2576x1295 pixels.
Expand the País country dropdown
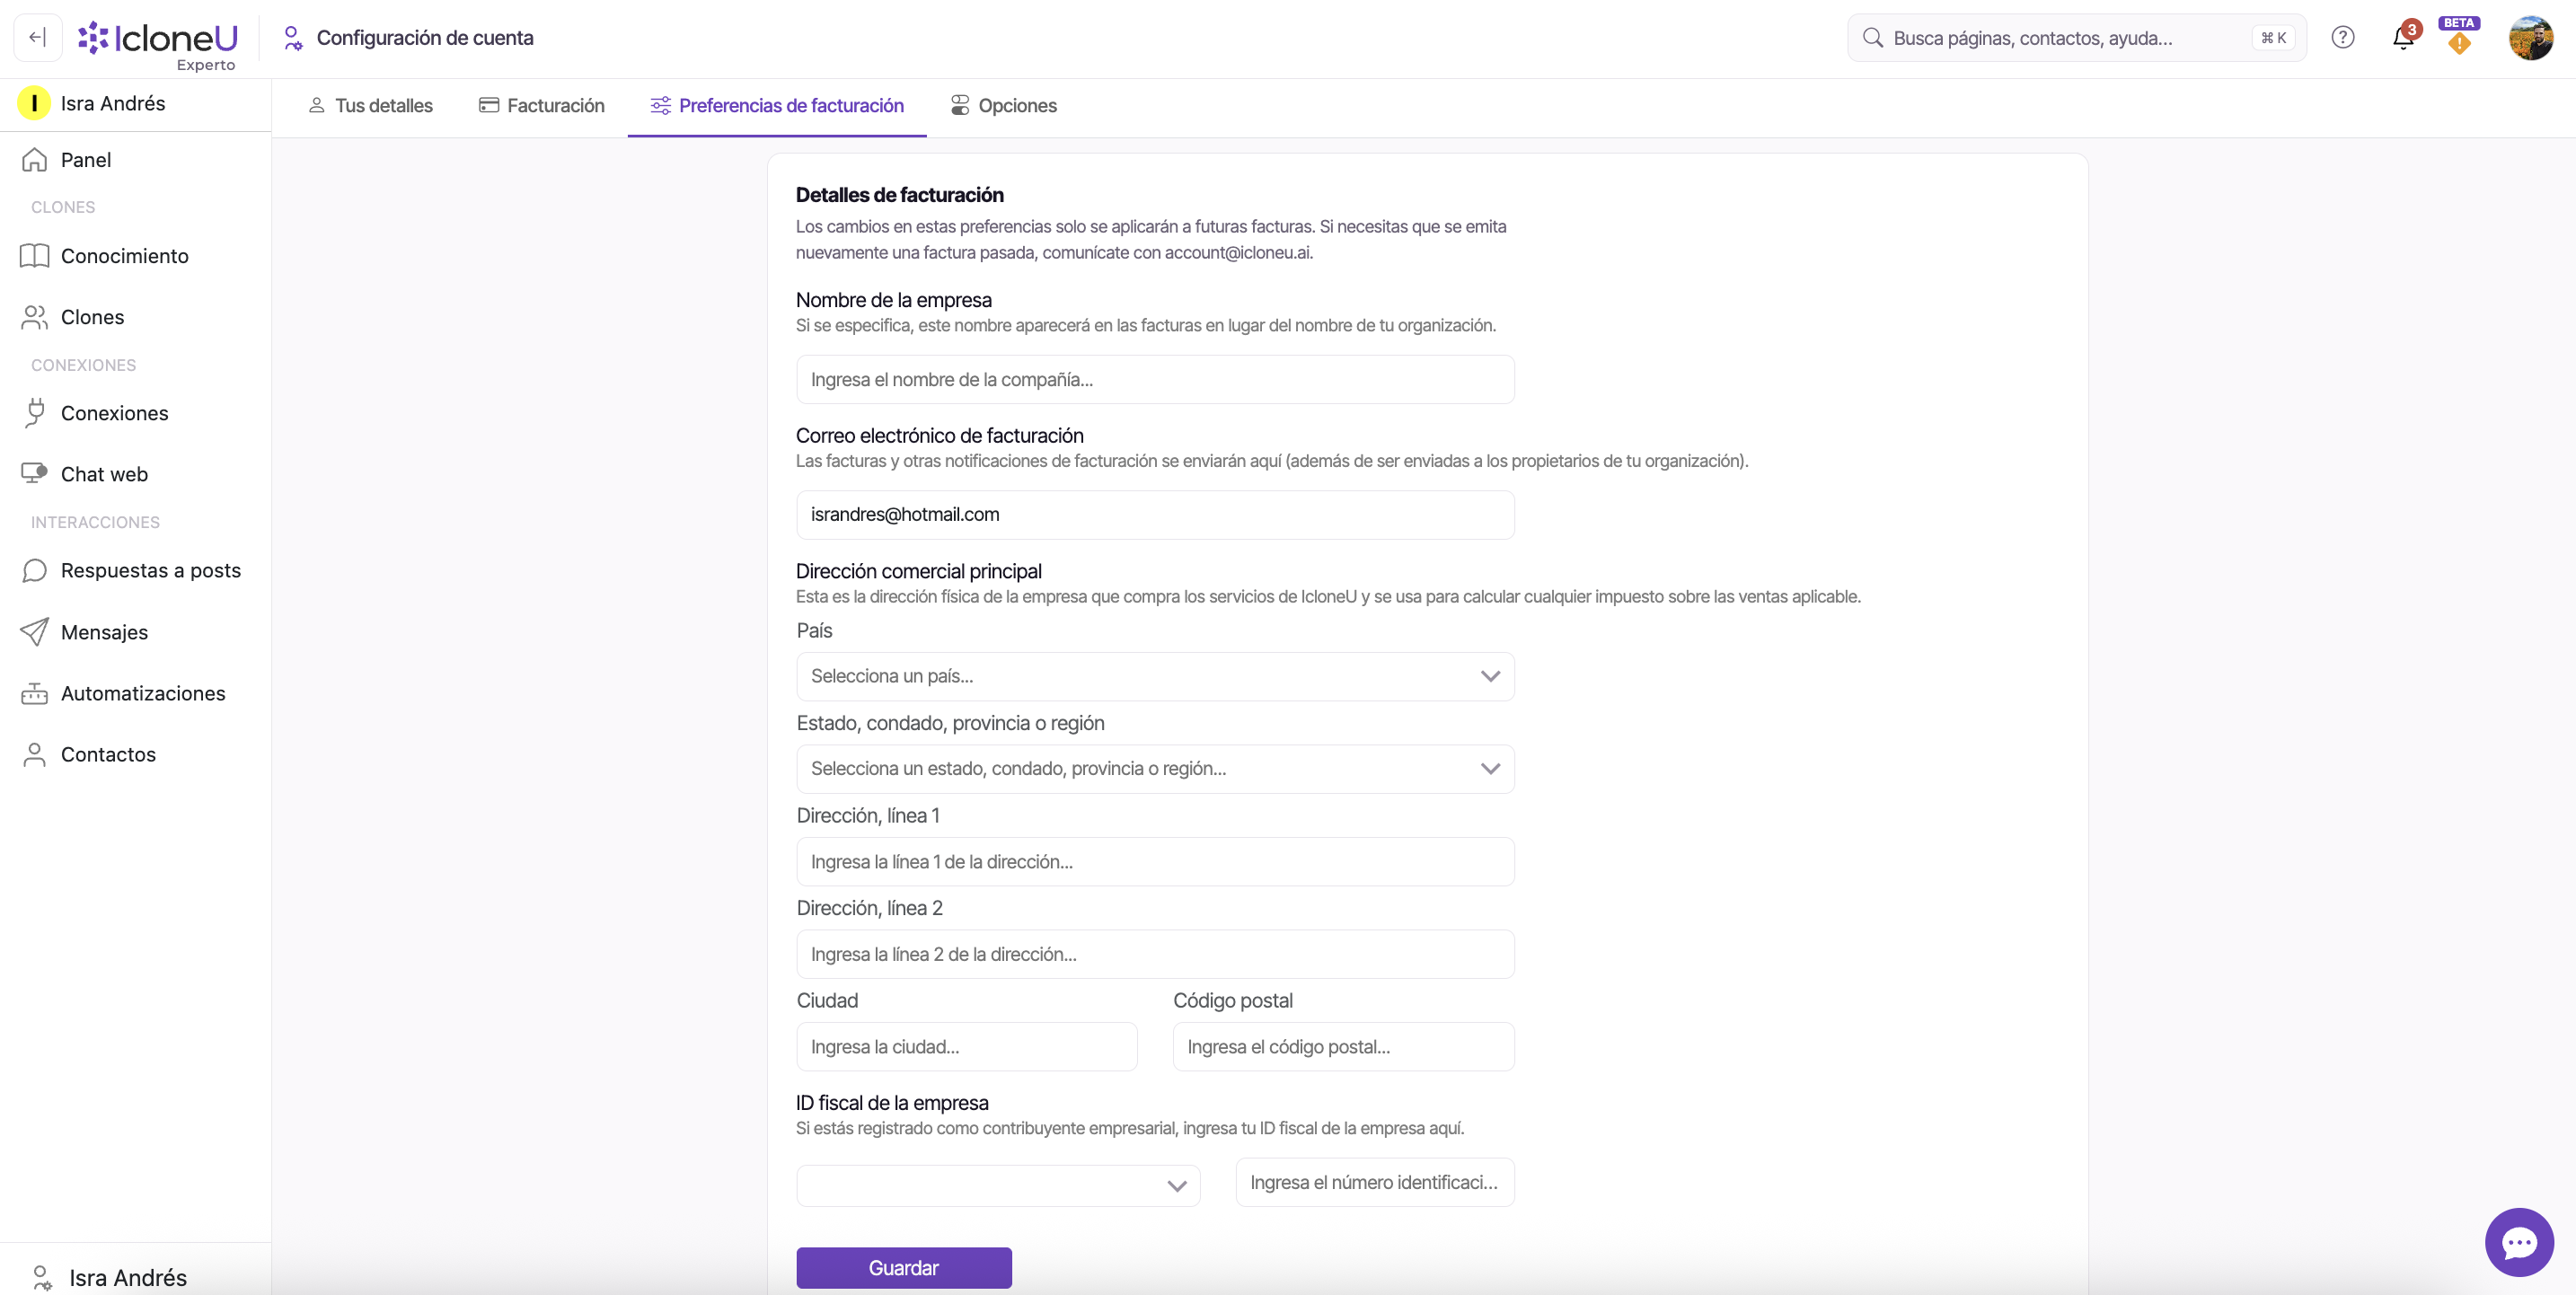click(x=1155, y=677)
